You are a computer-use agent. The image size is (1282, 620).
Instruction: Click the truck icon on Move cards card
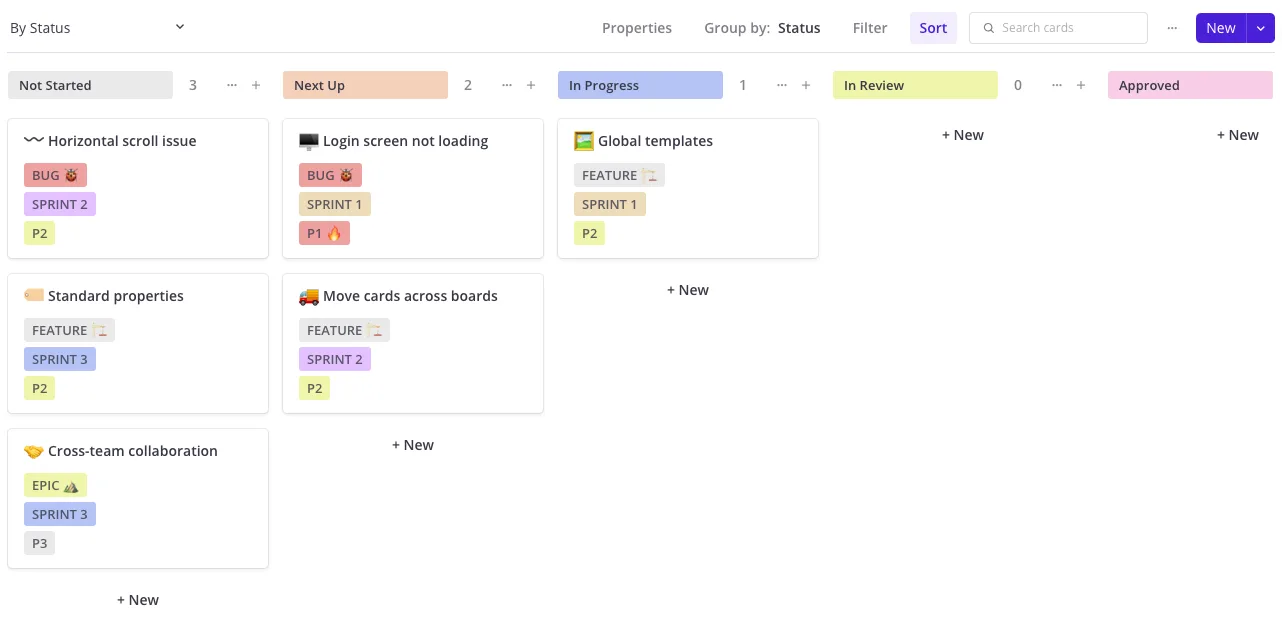[309, 296]
